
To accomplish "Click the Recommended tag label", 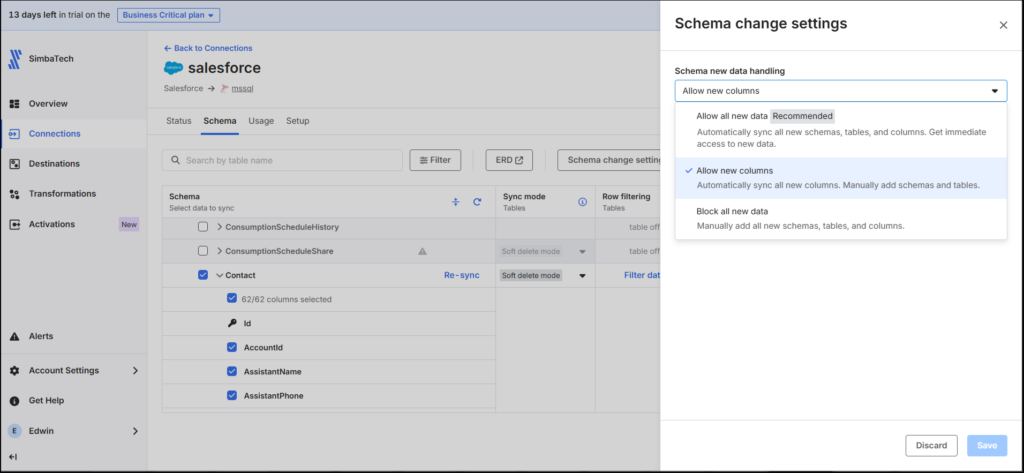I will pyautogui.click(x=803, y=116).
